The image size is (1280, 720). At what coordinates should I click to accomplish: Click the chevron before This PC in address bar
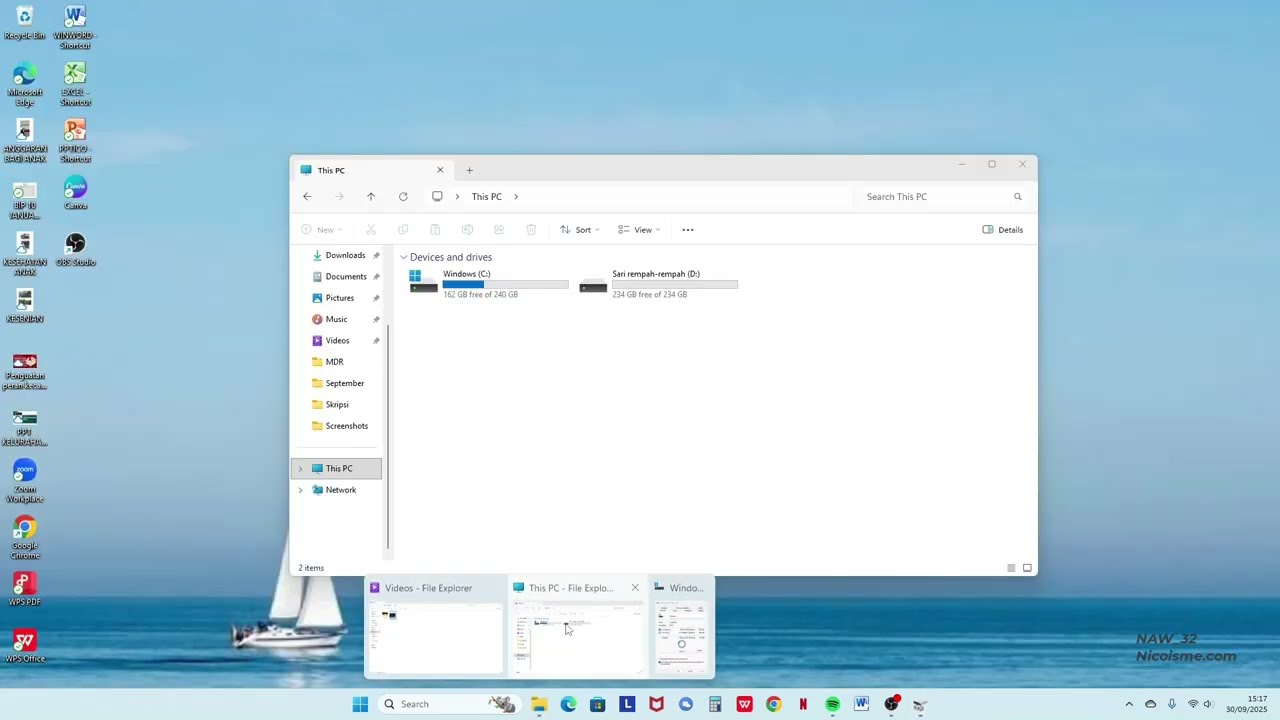tap(458, 197)
